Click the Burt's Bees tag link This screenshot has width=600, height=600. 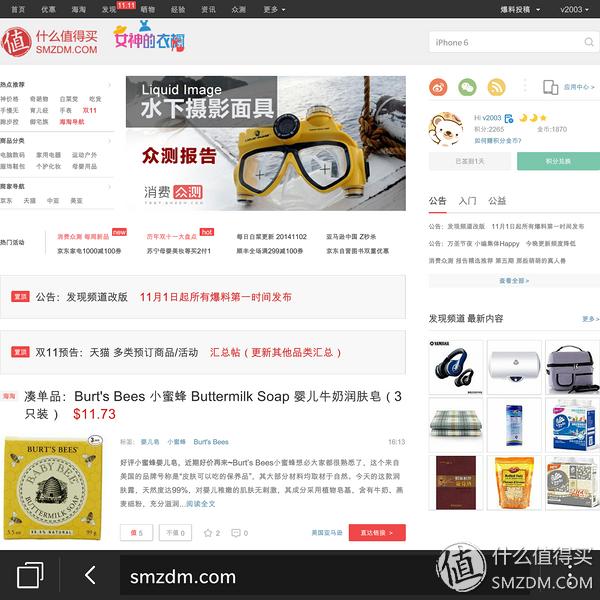tap(211, 442)
